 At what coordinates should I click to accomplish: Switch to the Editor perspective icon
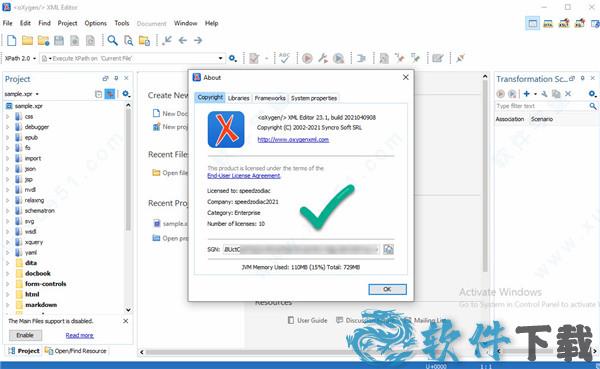tap(532, 23)
